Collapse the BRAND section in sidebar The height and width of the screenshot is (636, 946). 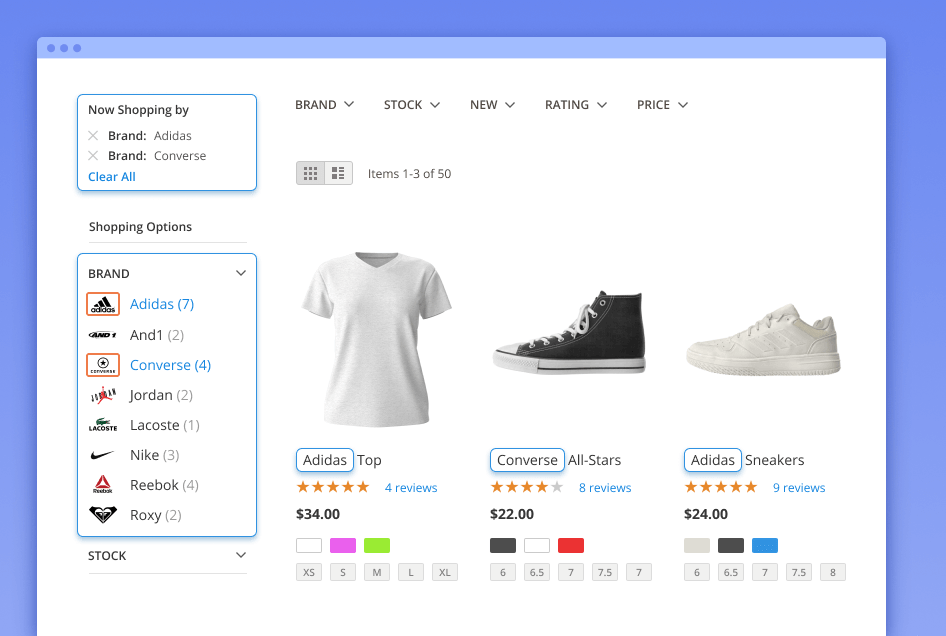coord(240,273)
